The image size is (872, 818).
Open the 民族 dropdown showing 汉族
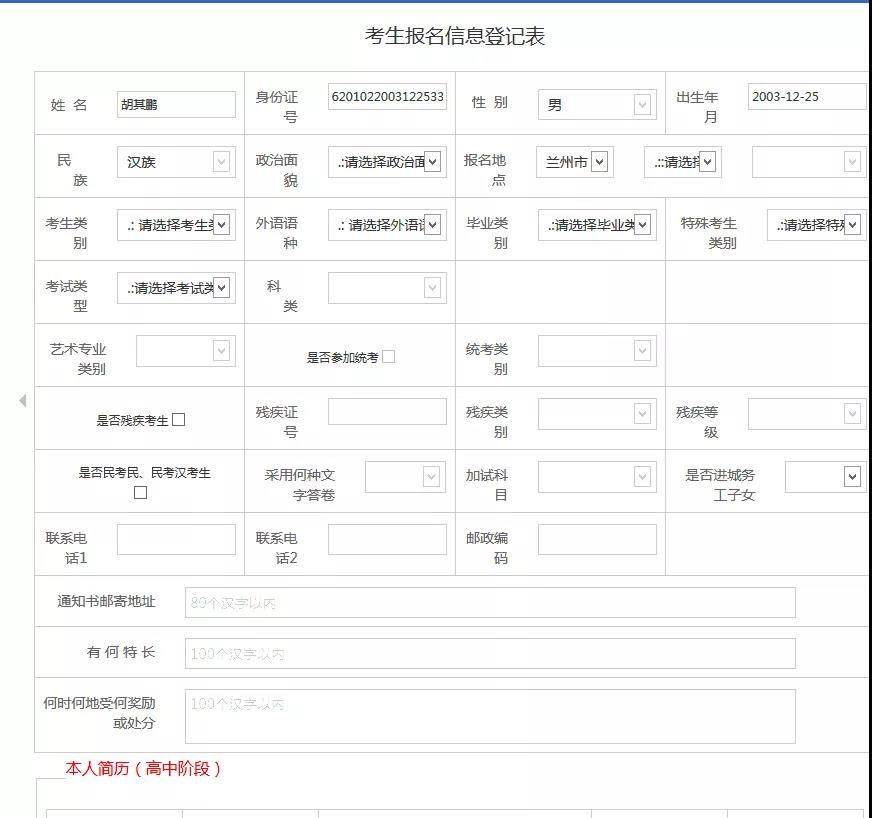point(176,162)
